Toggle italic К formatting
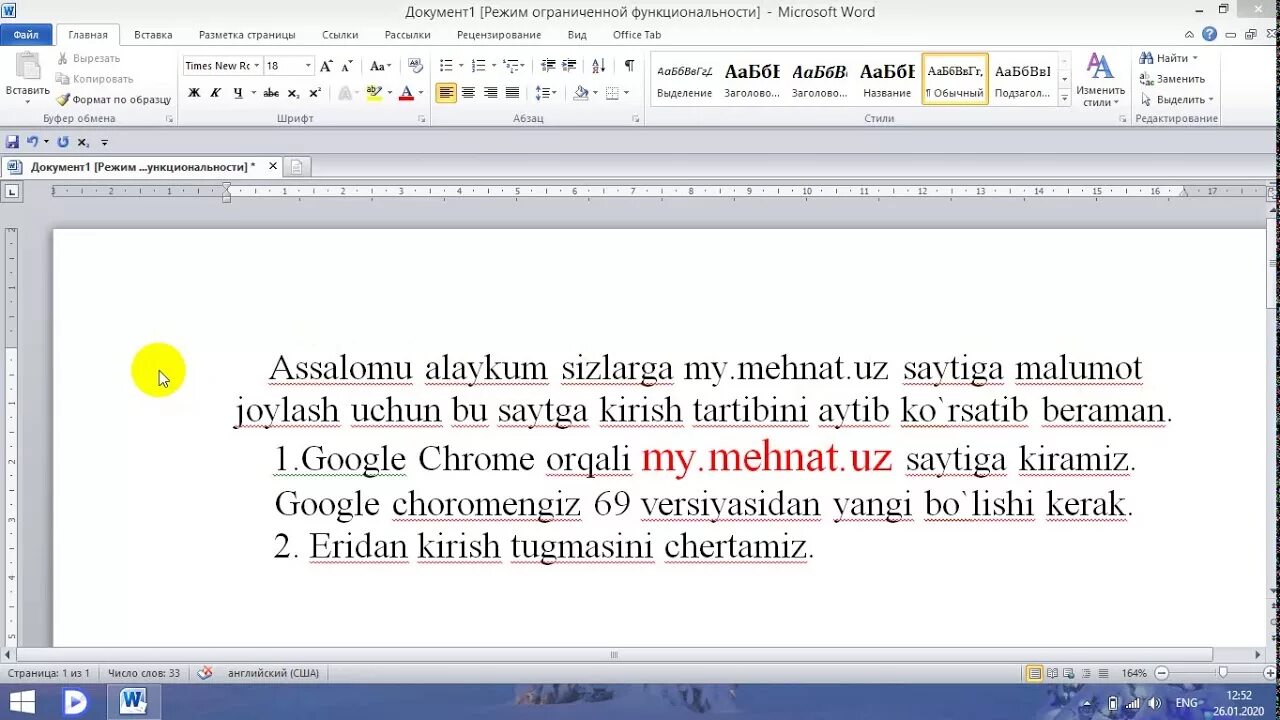This screenshot has width=1280, height=720. 215,93
